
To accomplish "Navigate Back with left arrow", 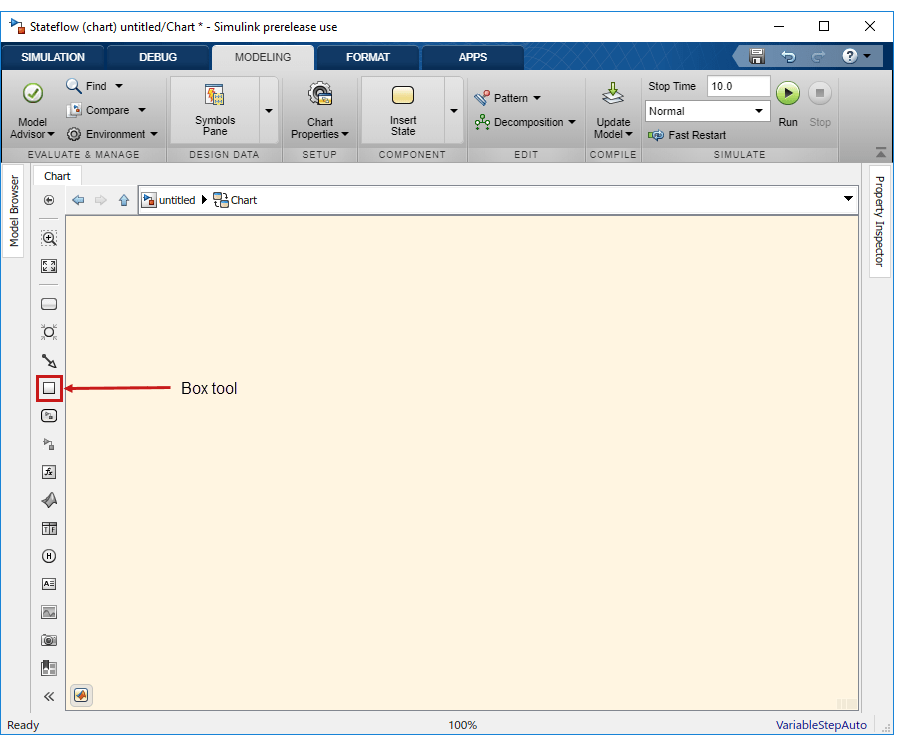I will point(78,200).
